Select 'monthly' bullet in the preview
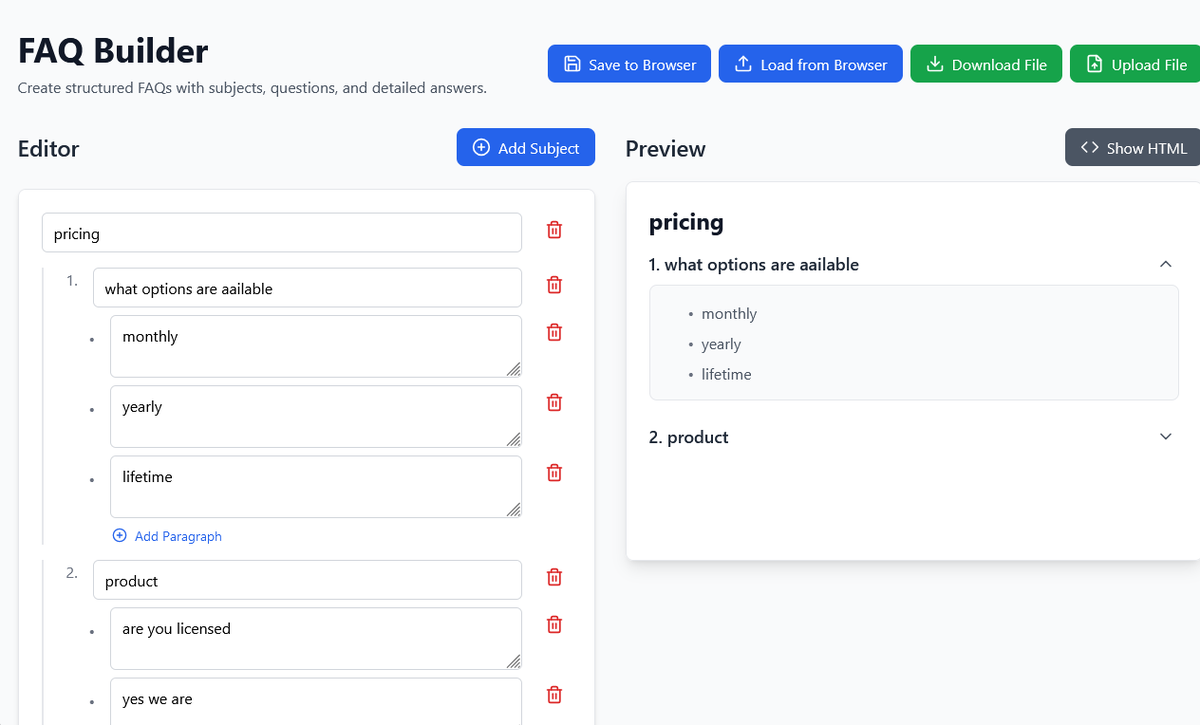This screenshot has height=725, width=1200. [x=729, y=314]
